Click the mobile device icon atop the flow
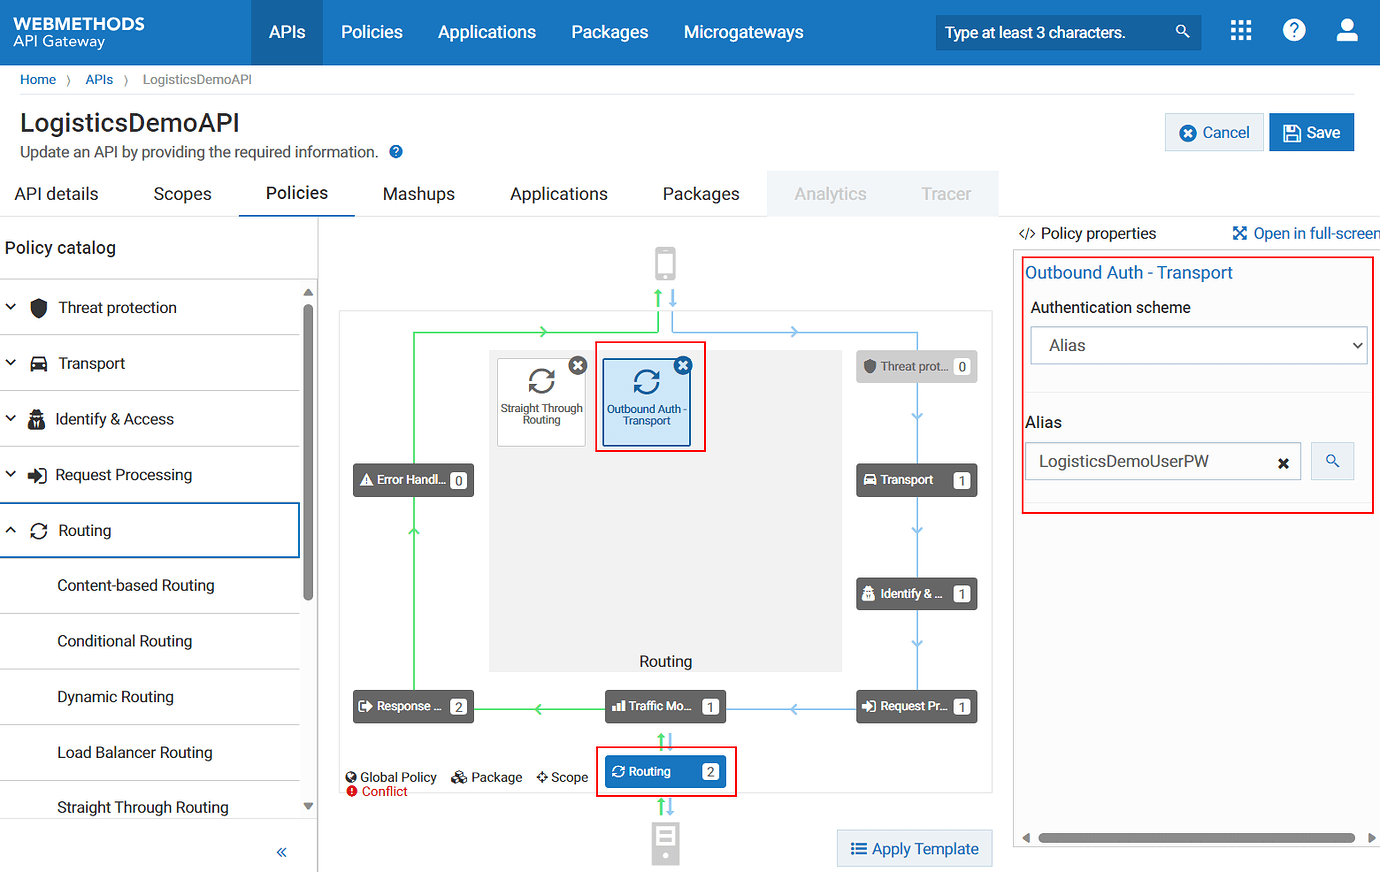The width and height of the screenshot is (1380, 872). click(x=665, y=264)
